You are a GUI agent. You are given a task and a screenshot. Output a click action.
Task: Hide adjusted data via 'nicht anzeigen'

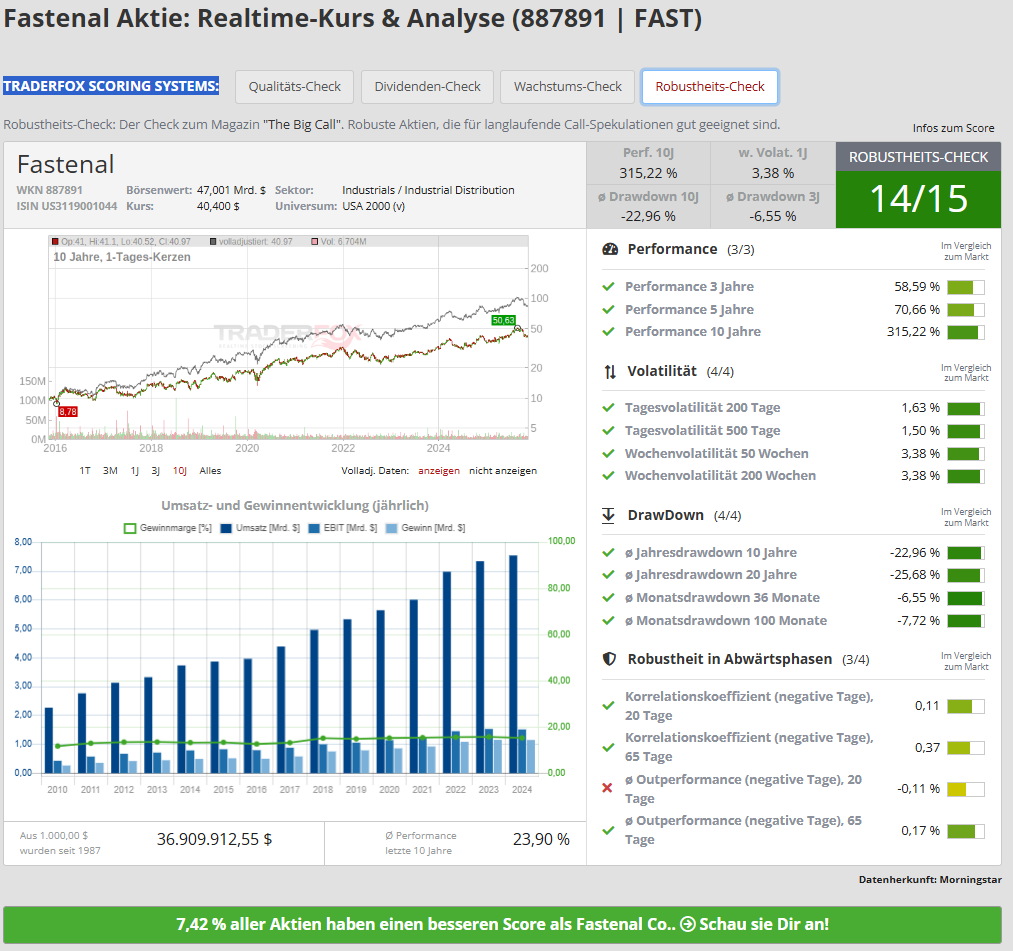[x=503, y=470]
